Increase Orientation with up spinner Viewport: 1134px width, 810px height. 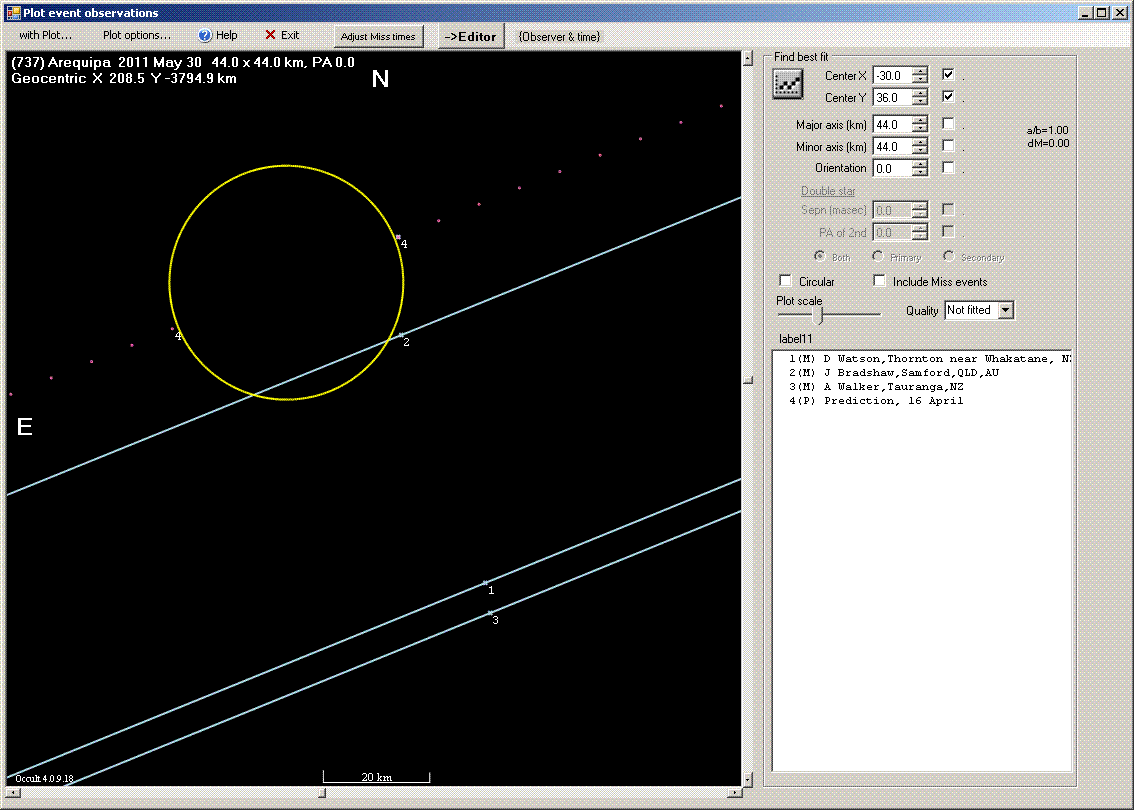(920, 163)
